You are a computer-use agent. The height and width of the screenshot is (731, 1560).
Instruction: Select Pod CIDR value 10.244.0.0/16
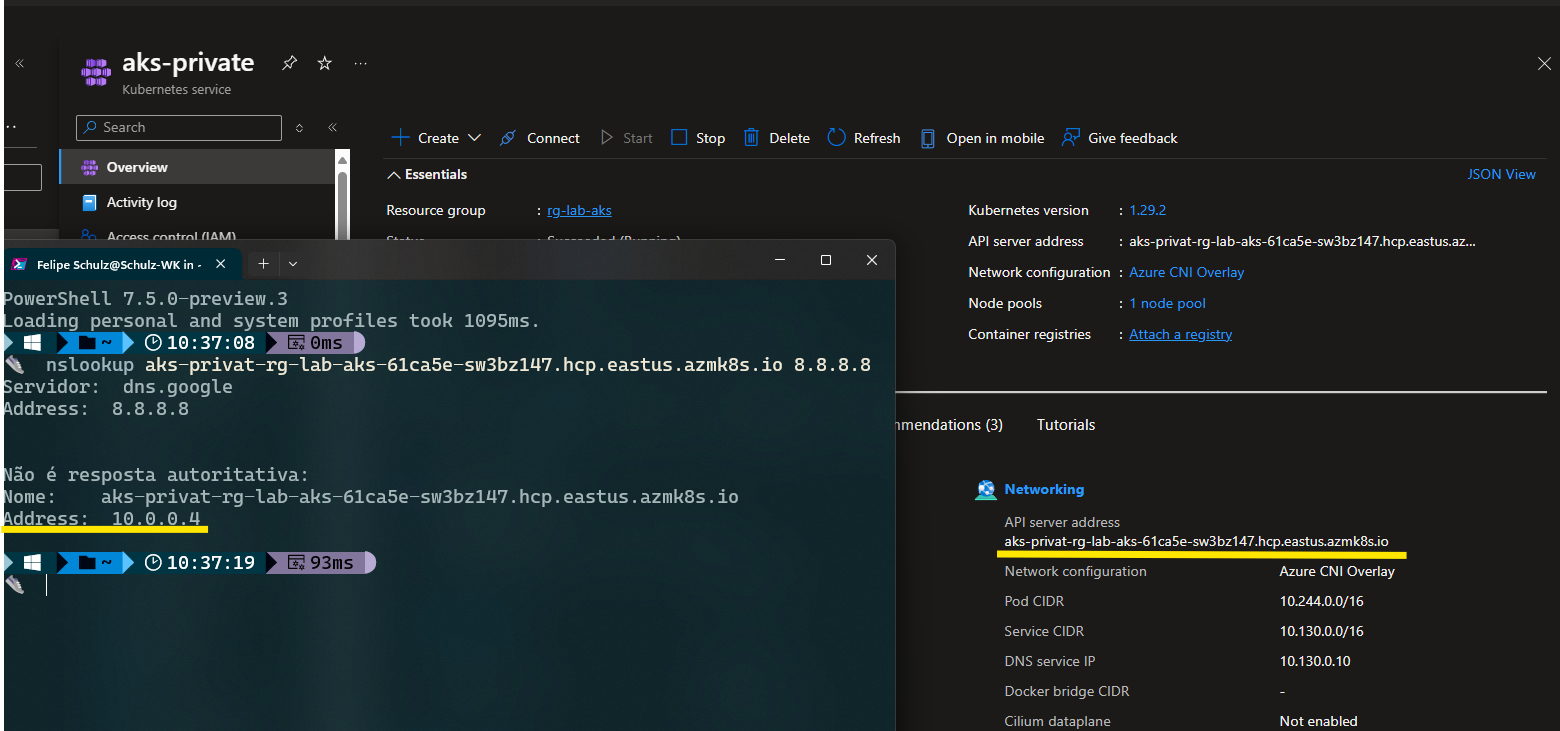1321,601
